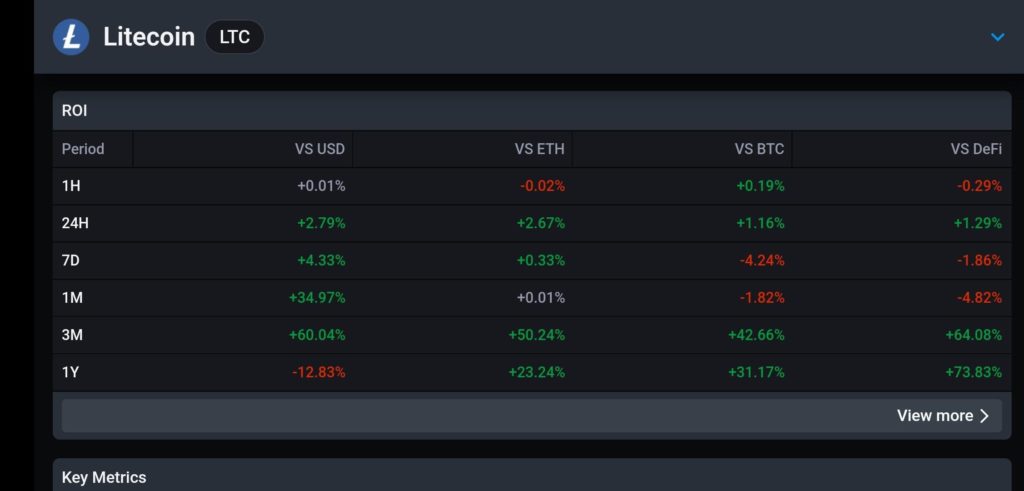Click 3M VS BTC +42.66% value
The height and width of the screenshot is (491, 1024).
pos(757,335)
